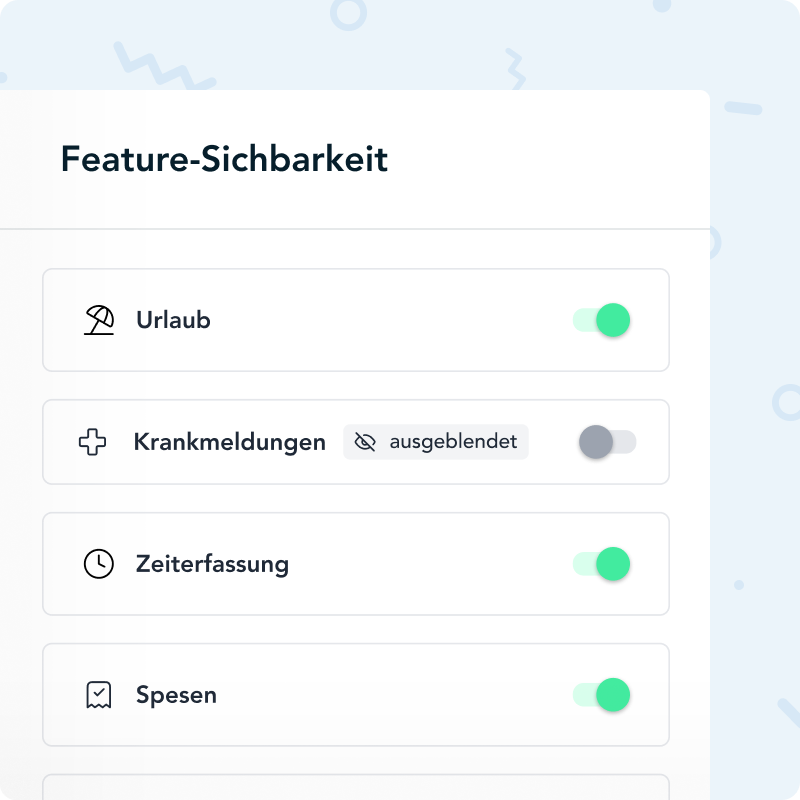The height and width of the screenshot is (800, 800).
Task: Click the Urlaub label text
Action: coord(173,321)
